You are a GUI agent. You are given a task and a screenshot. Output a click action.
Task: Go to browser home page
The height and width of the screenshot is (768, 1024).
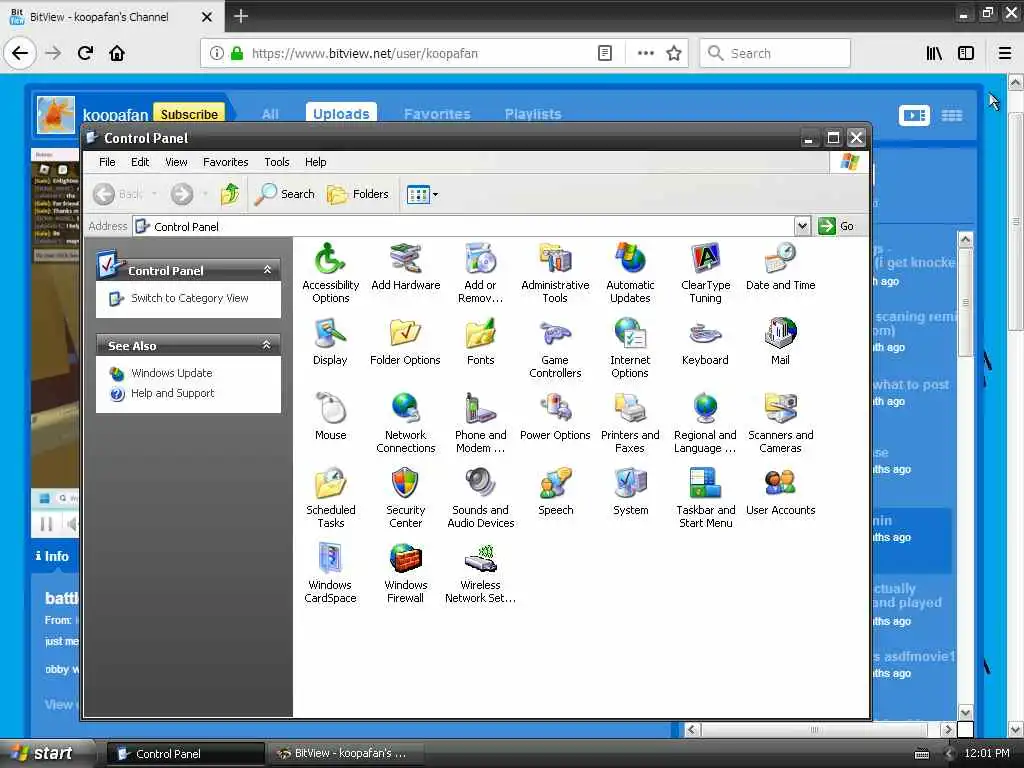(117, 53)
